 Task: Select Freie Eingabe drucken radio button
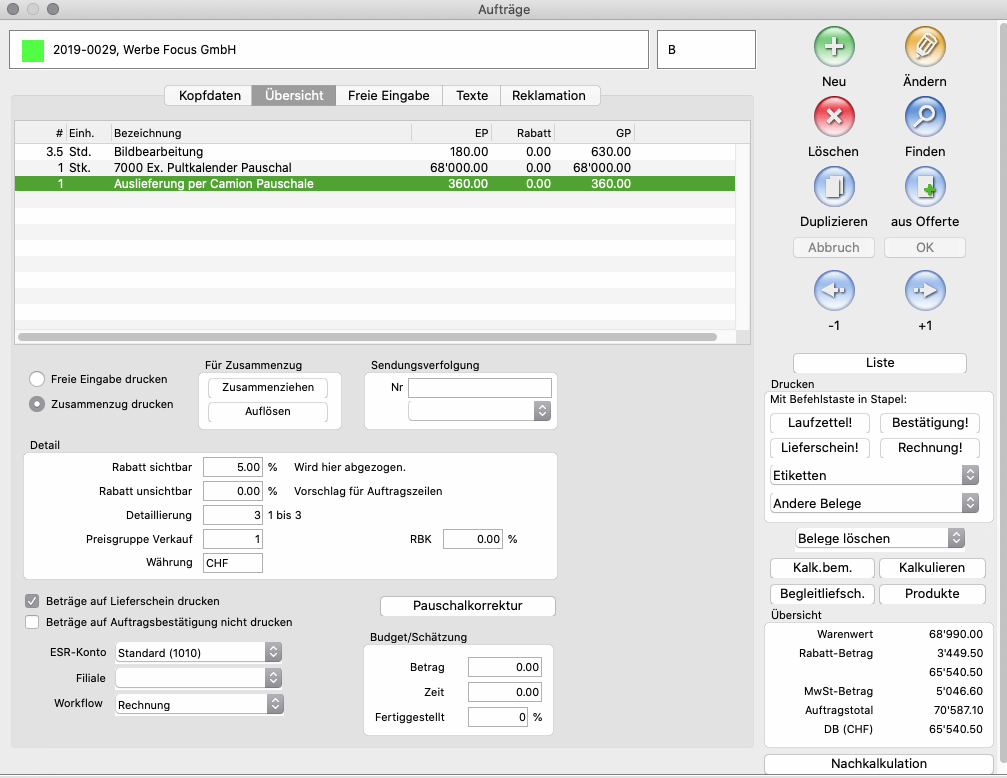click(37, 379)
